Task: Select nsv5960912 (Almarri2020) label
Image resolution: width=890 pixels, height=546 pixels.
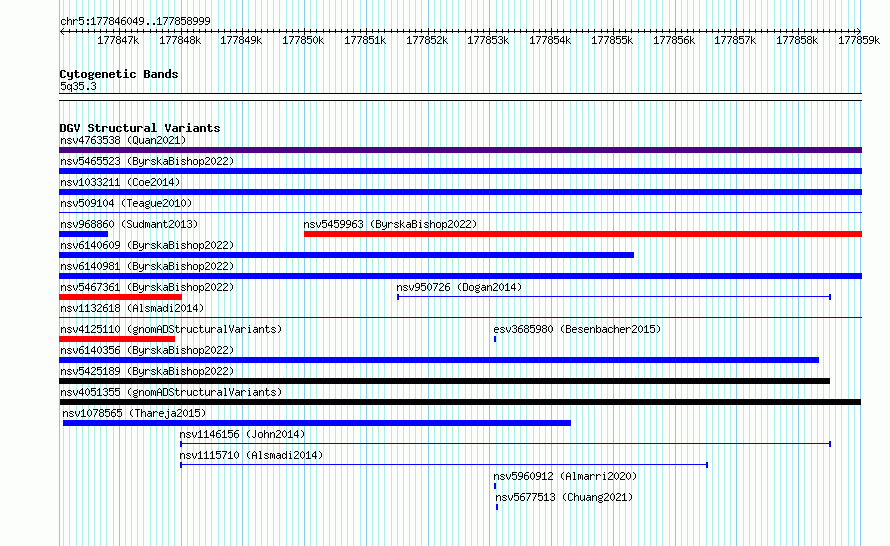Action: click(x=565, y=476)
